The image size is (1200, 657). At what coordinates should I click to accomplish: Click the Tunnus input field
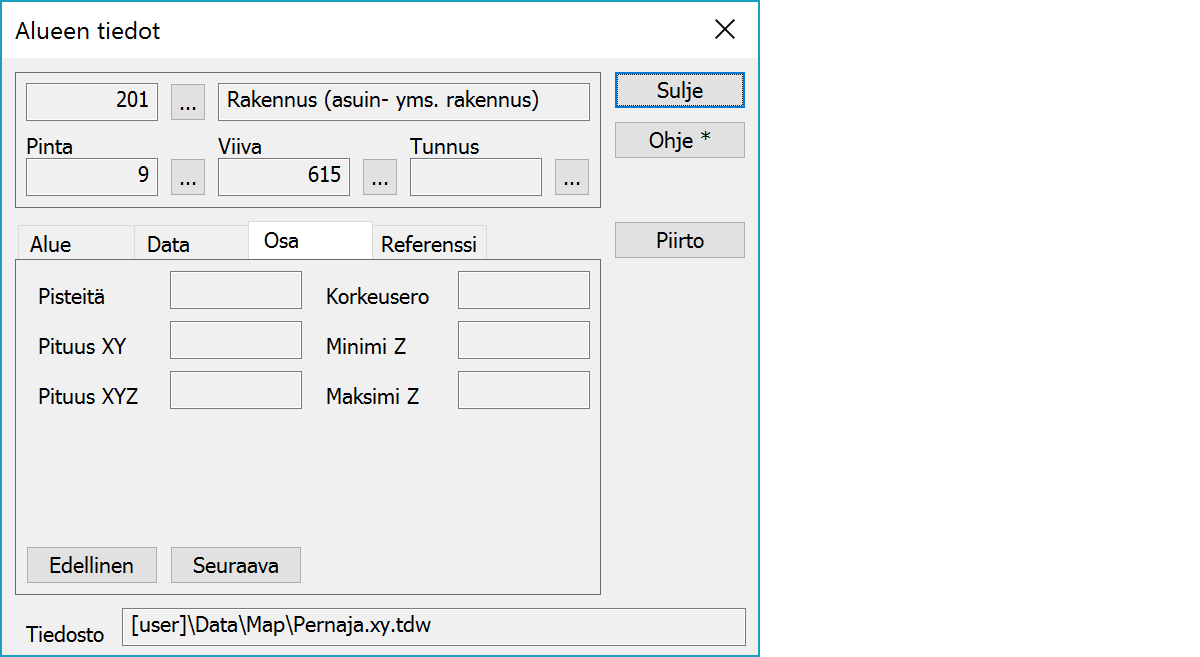pyautogui.click(x=475, y=177)
